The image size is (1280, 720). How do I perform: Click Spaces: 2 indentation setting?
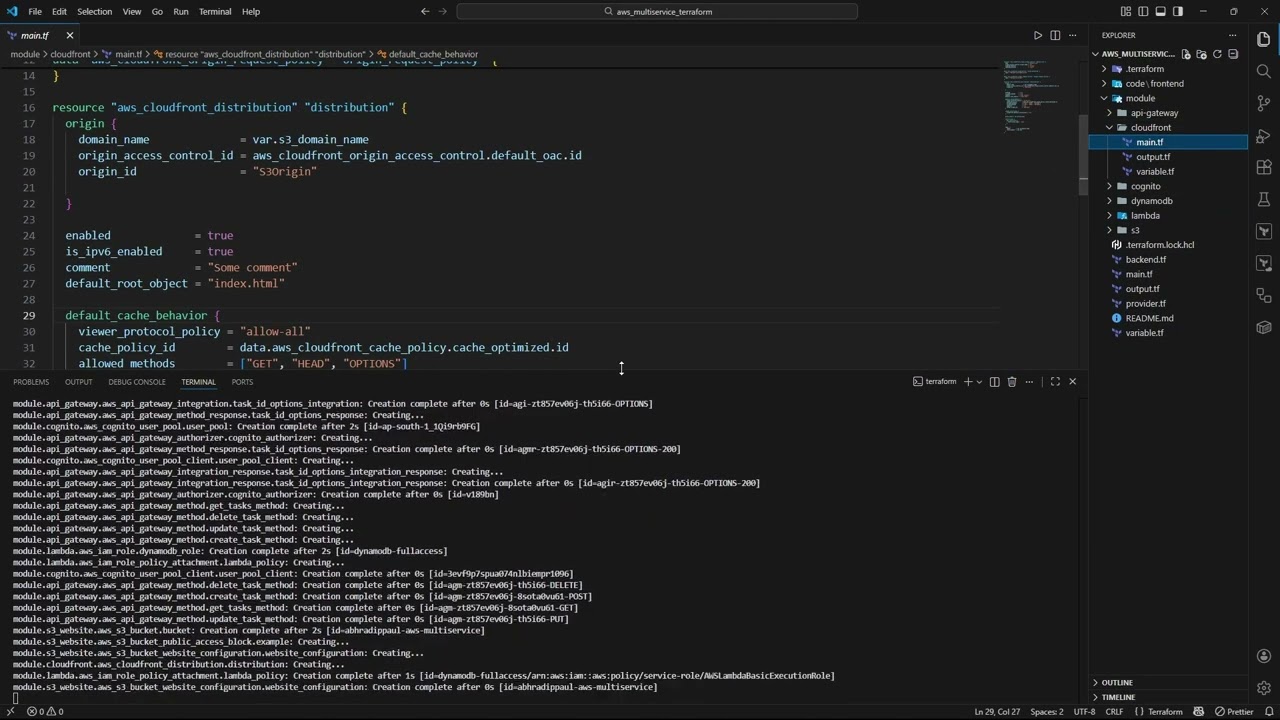click(1047, 711)
